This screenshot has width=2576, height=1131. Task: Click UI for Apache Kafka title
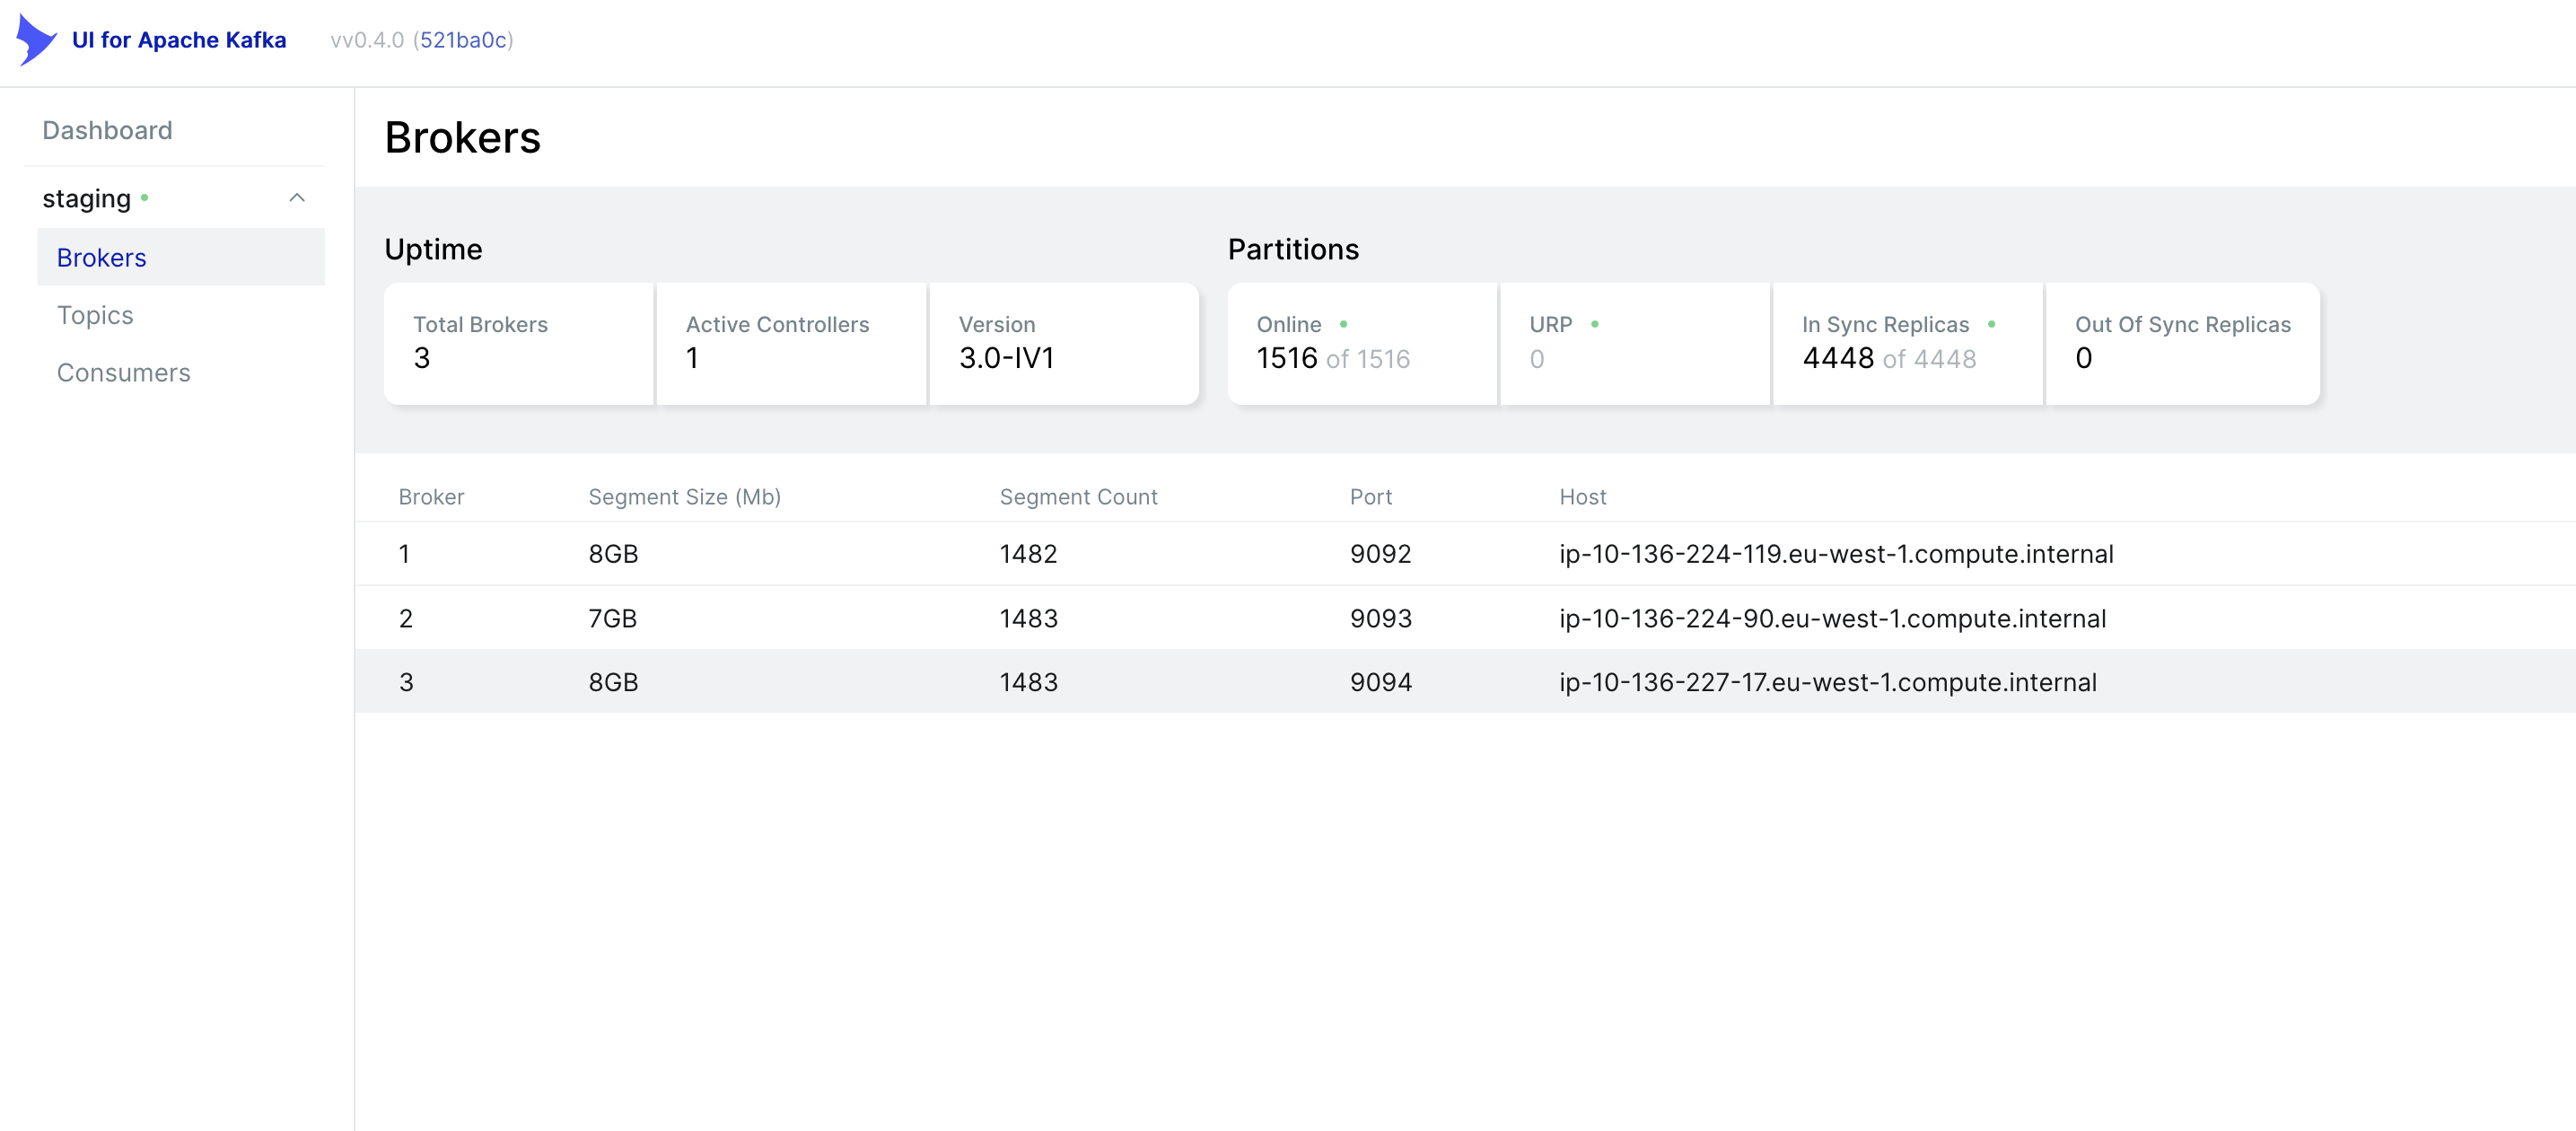179,40
